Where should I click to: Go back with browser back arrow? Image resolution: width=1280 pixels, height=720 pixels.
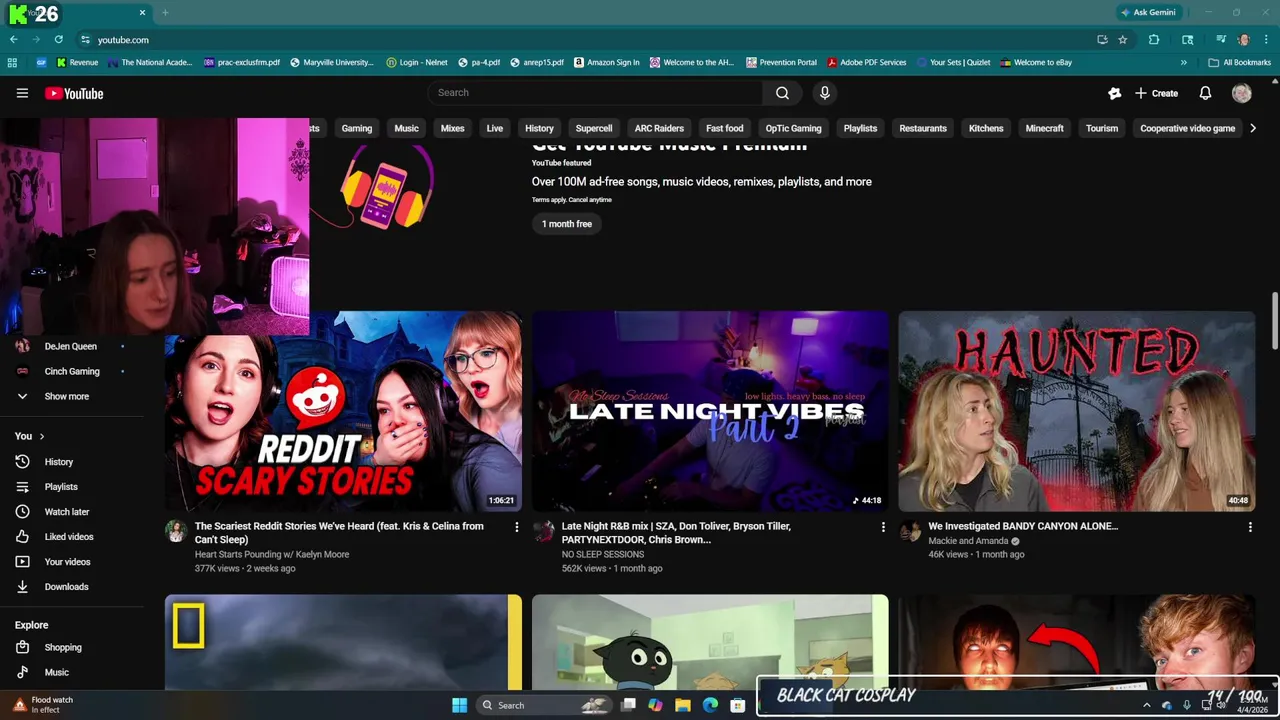14,40
